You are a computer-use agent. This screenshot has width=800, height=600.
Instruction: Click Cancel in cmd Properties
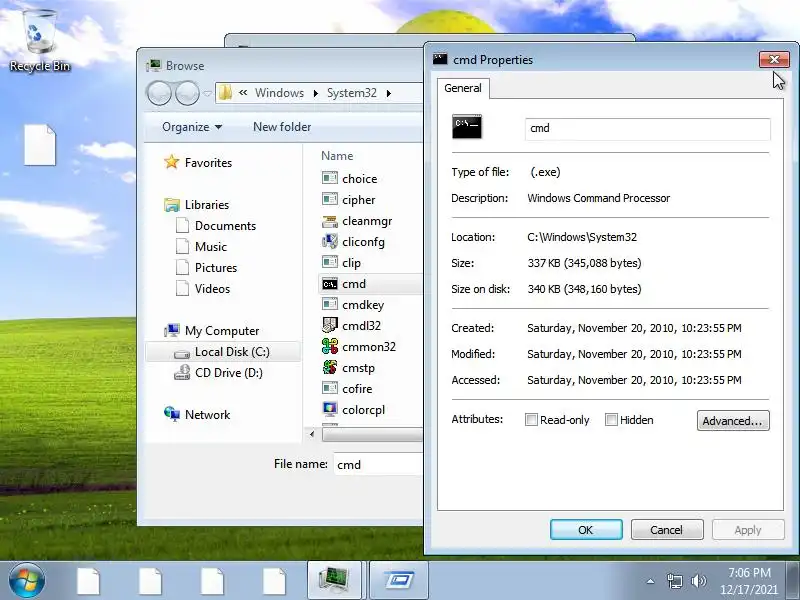(x=666, y=530)
